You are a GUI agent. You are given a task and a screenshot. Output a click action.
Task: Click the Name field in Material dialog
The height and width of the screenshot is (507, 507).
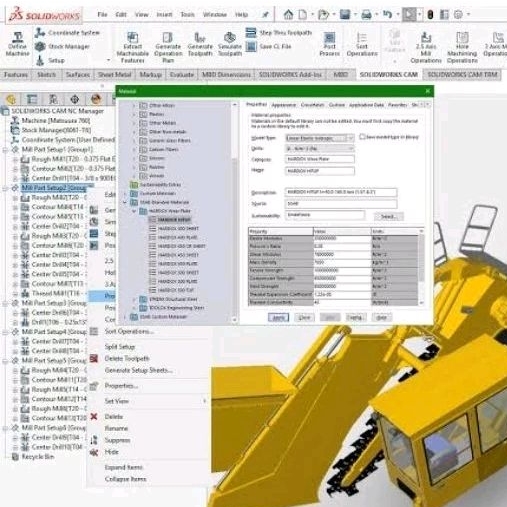tap(320, 171)
